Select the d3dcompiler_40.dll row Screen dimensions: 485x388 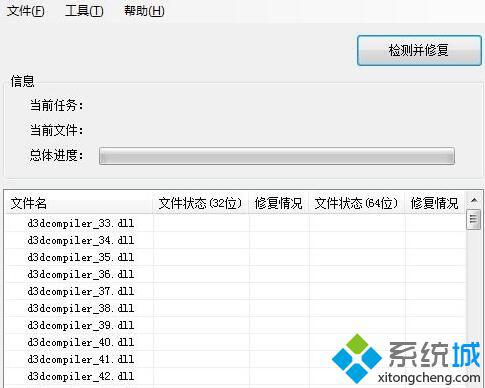point(235,342)
